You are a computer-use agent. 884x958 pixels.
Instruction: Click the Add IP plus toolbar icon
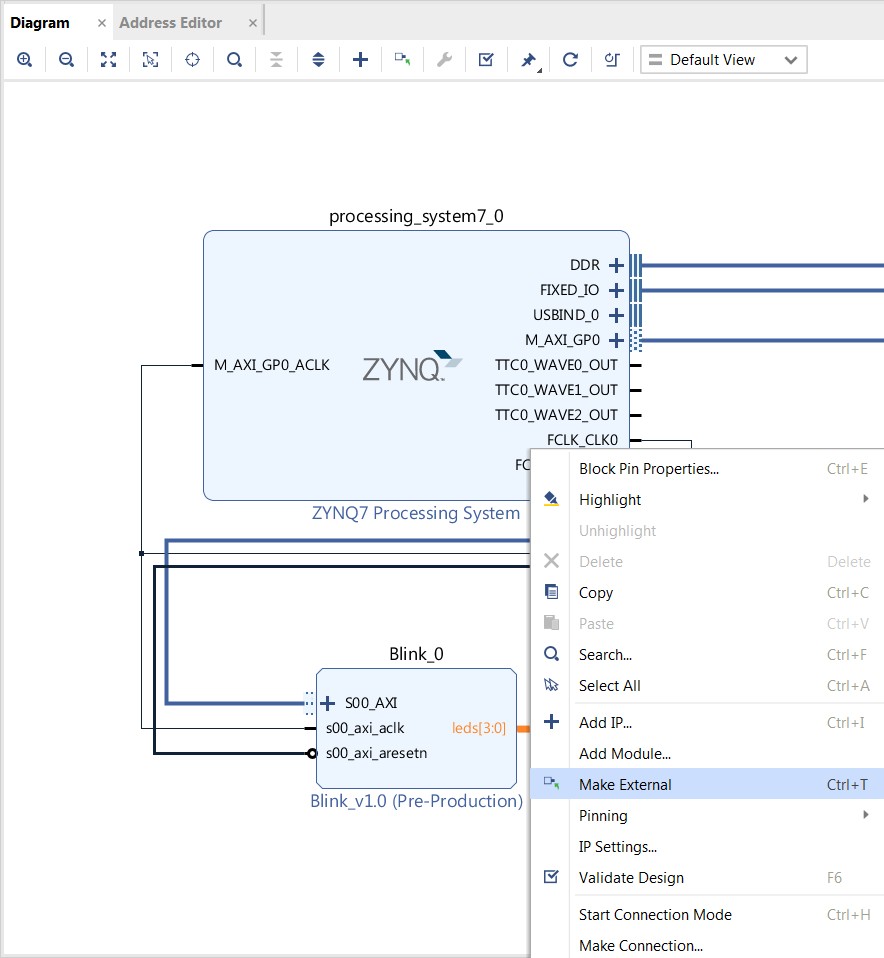click(x=360, y=60)
